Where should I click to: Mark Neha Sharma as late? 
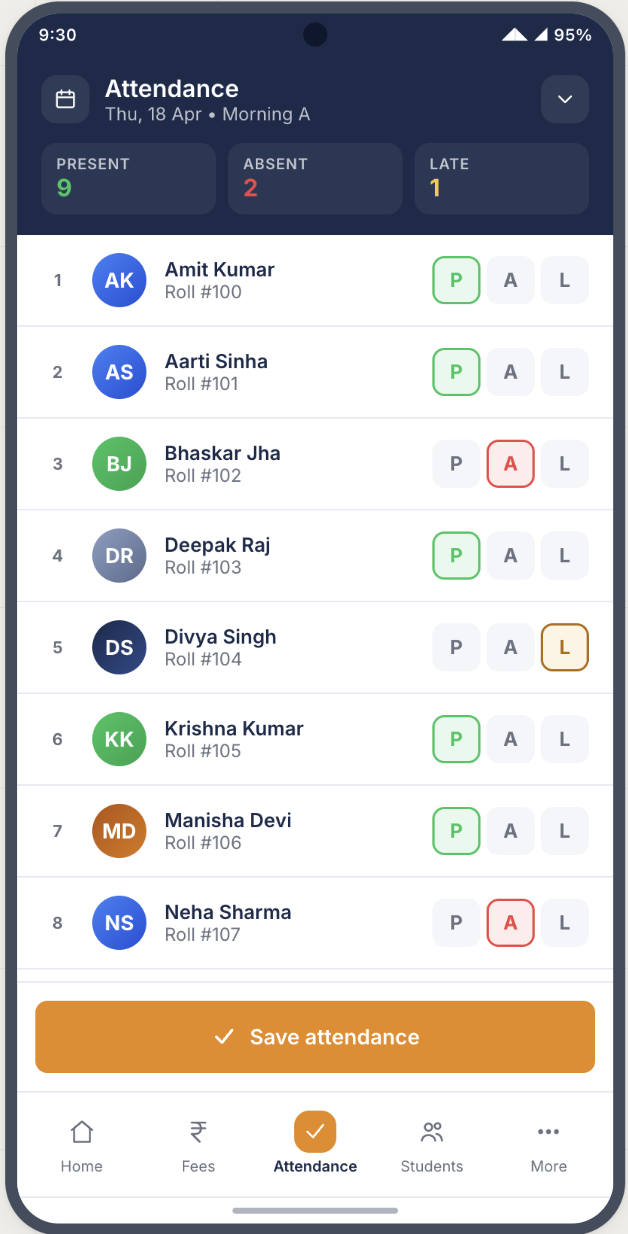[x=564, y=923]
